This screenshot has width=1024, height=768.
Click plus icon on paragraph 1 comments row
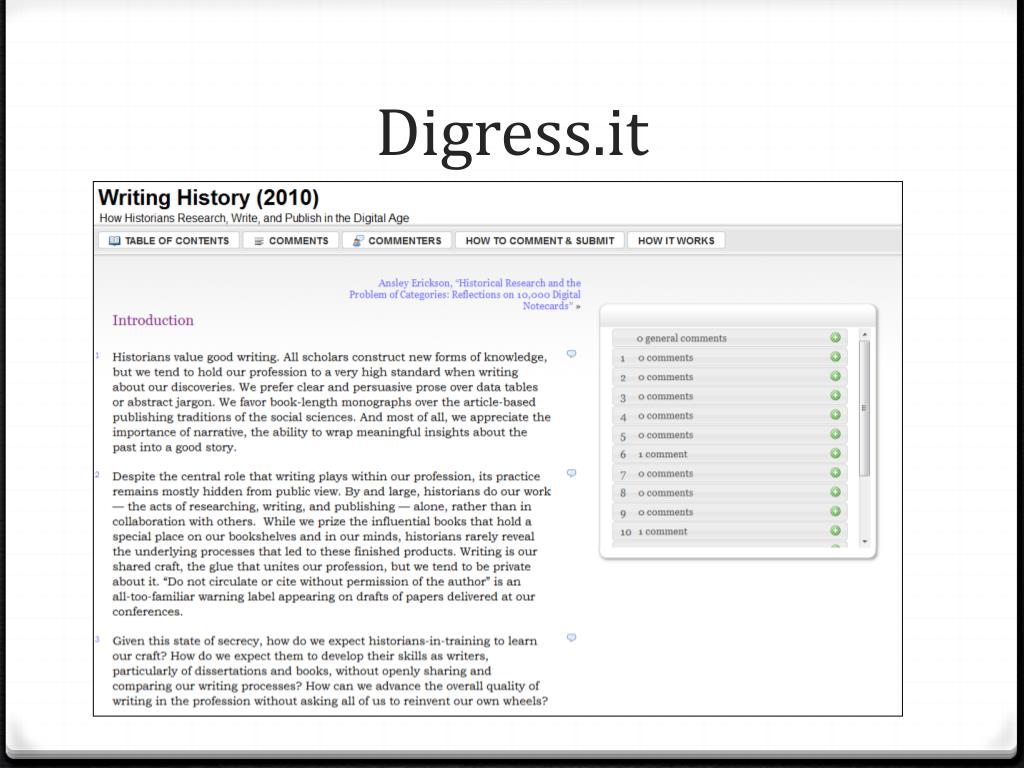(x=835, y=357)
